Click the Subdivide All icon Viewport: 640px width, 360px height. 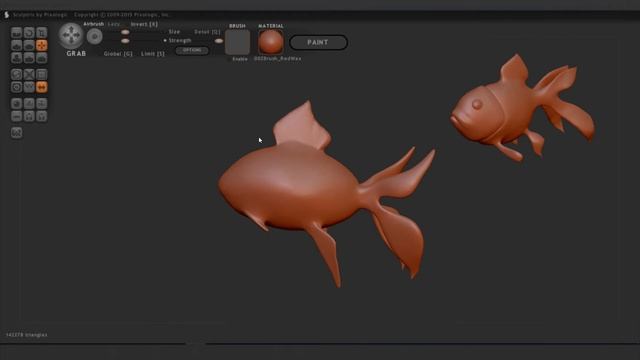click(42, 74)
